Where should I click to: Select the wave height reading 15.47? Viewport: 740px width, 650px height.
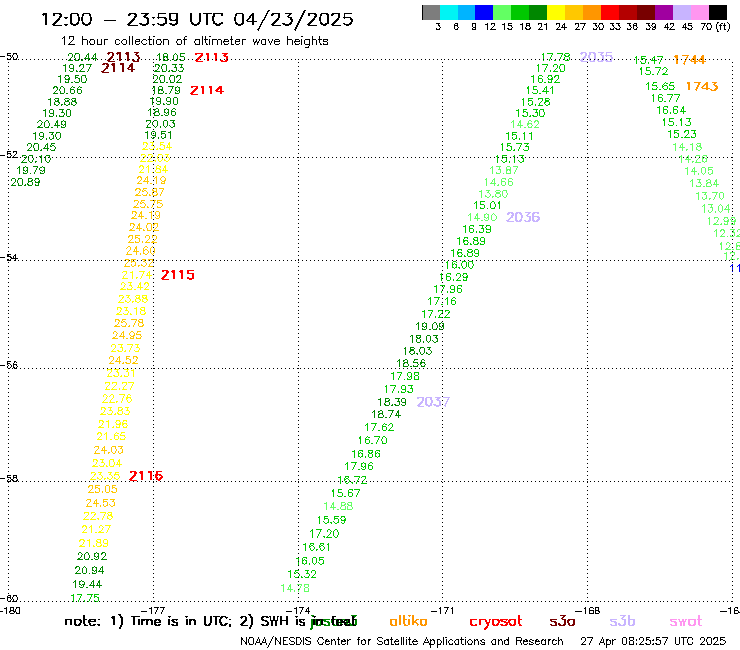coord(648,60)
